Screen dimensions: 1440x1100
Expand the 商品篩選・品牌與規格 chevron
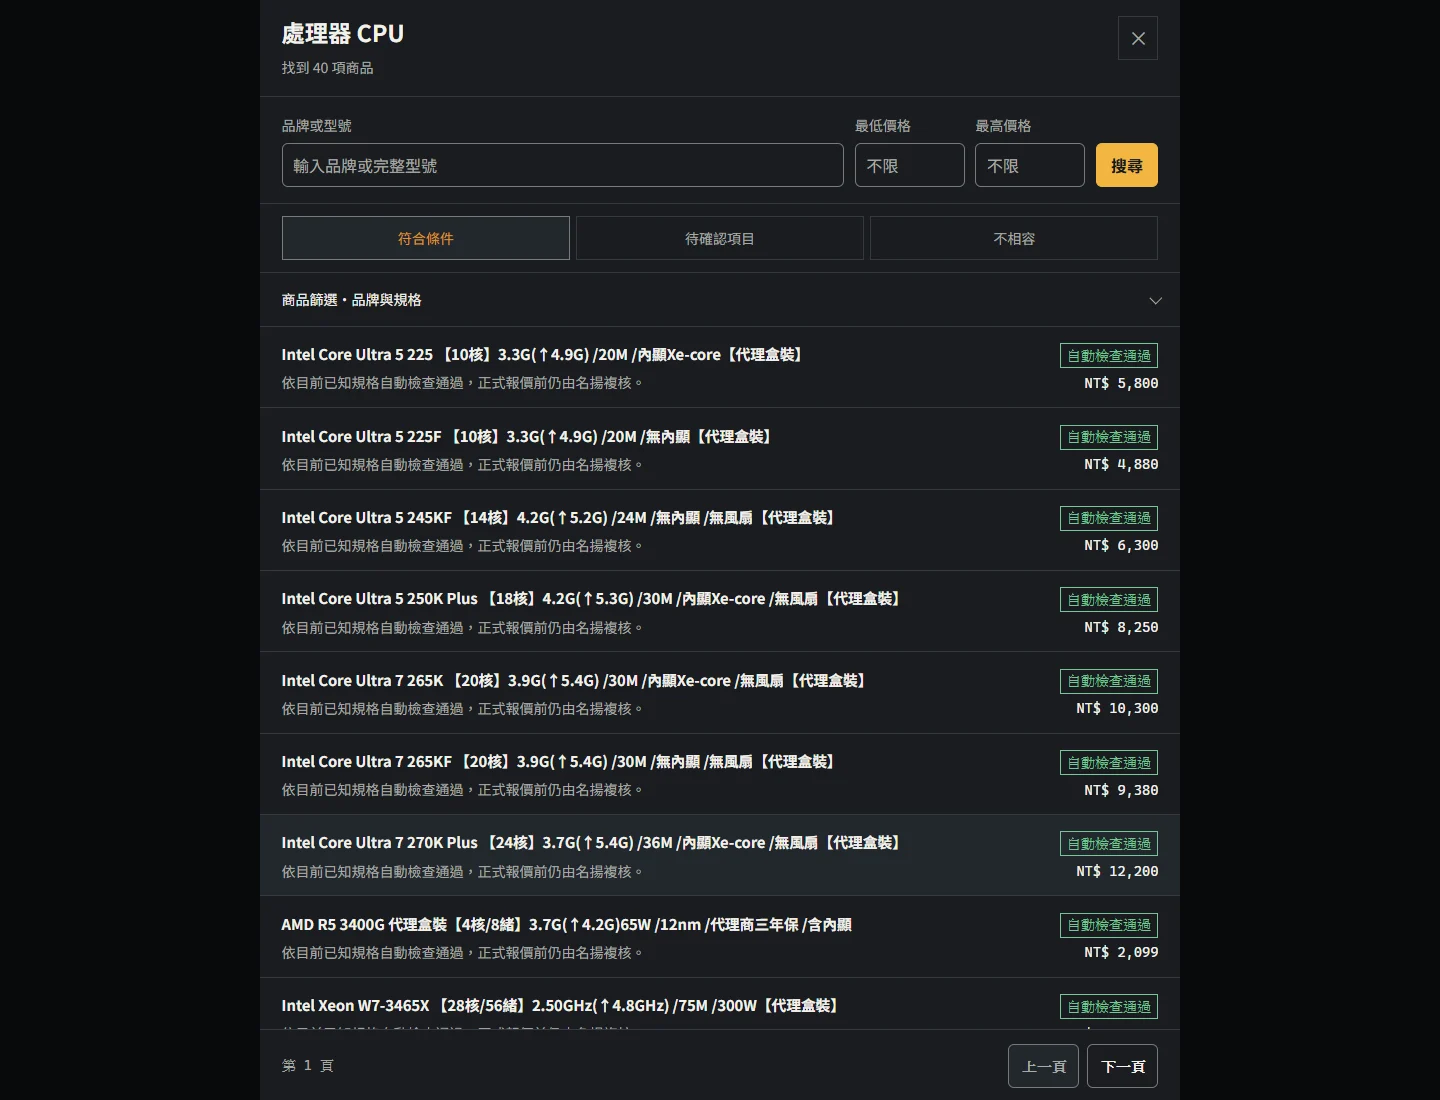[1155, 300]
